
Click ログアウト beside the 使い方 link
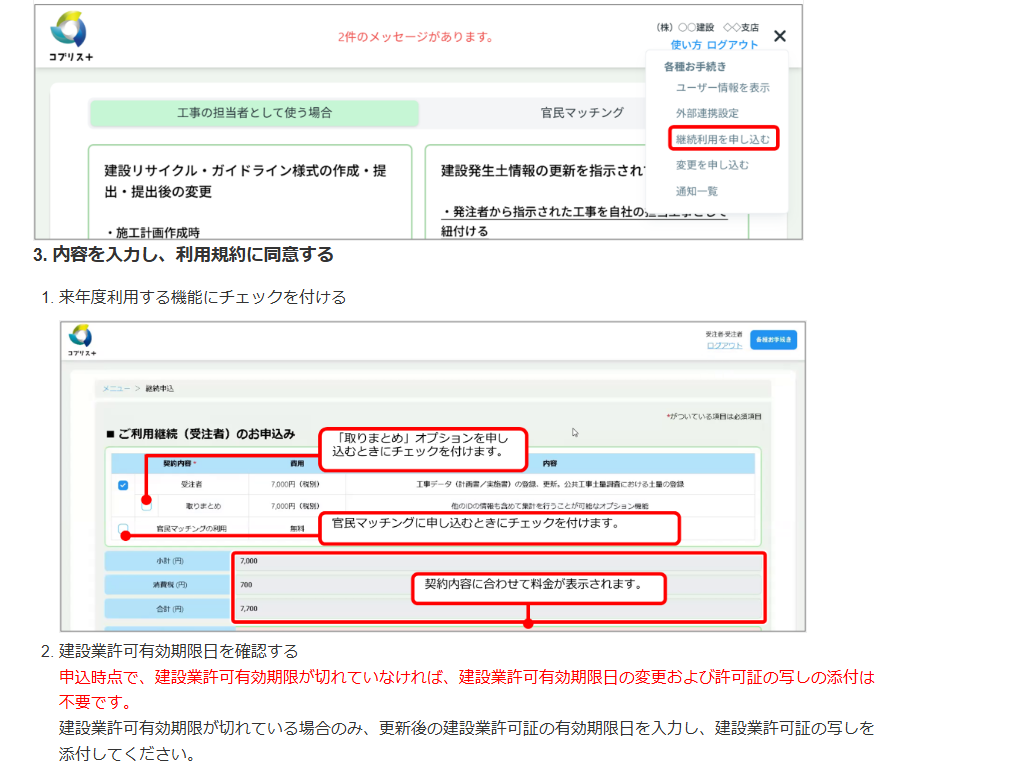[x=732, y=45]
